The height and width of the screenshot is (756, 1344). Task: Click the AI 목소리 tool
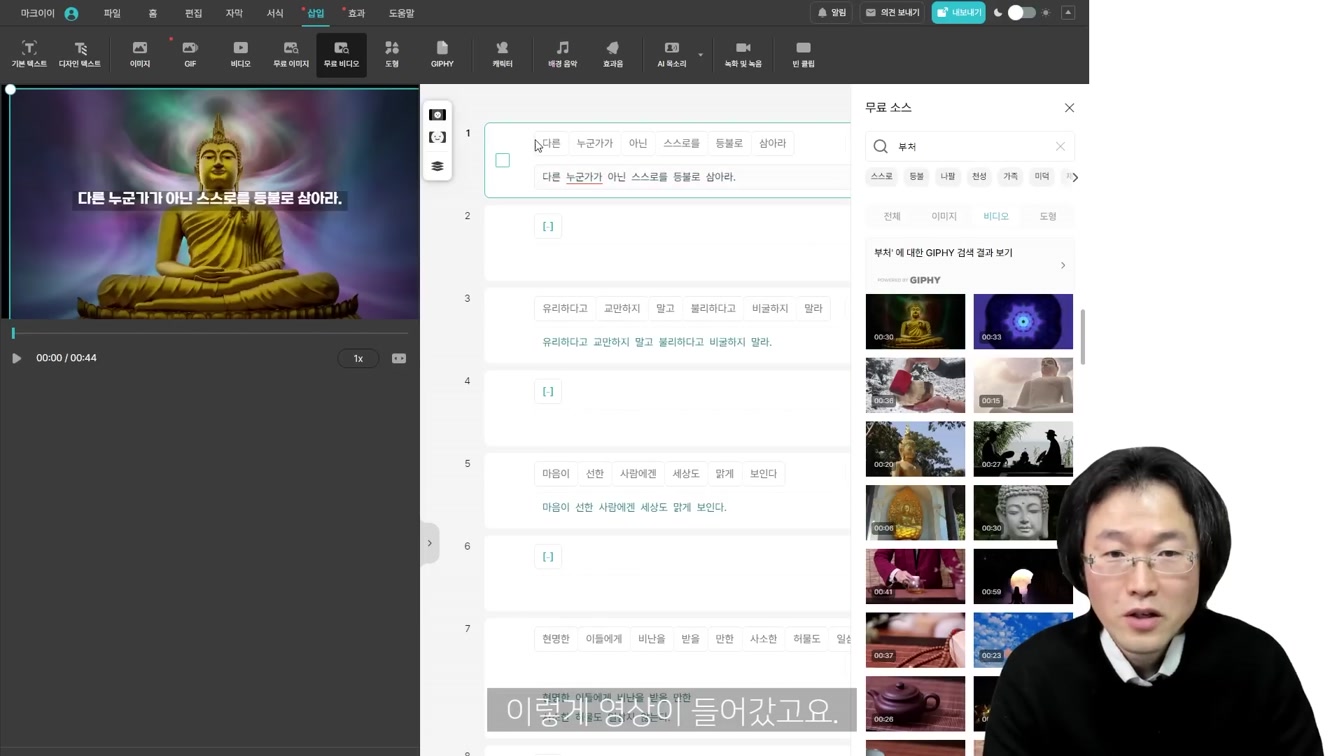click(672, 54)
